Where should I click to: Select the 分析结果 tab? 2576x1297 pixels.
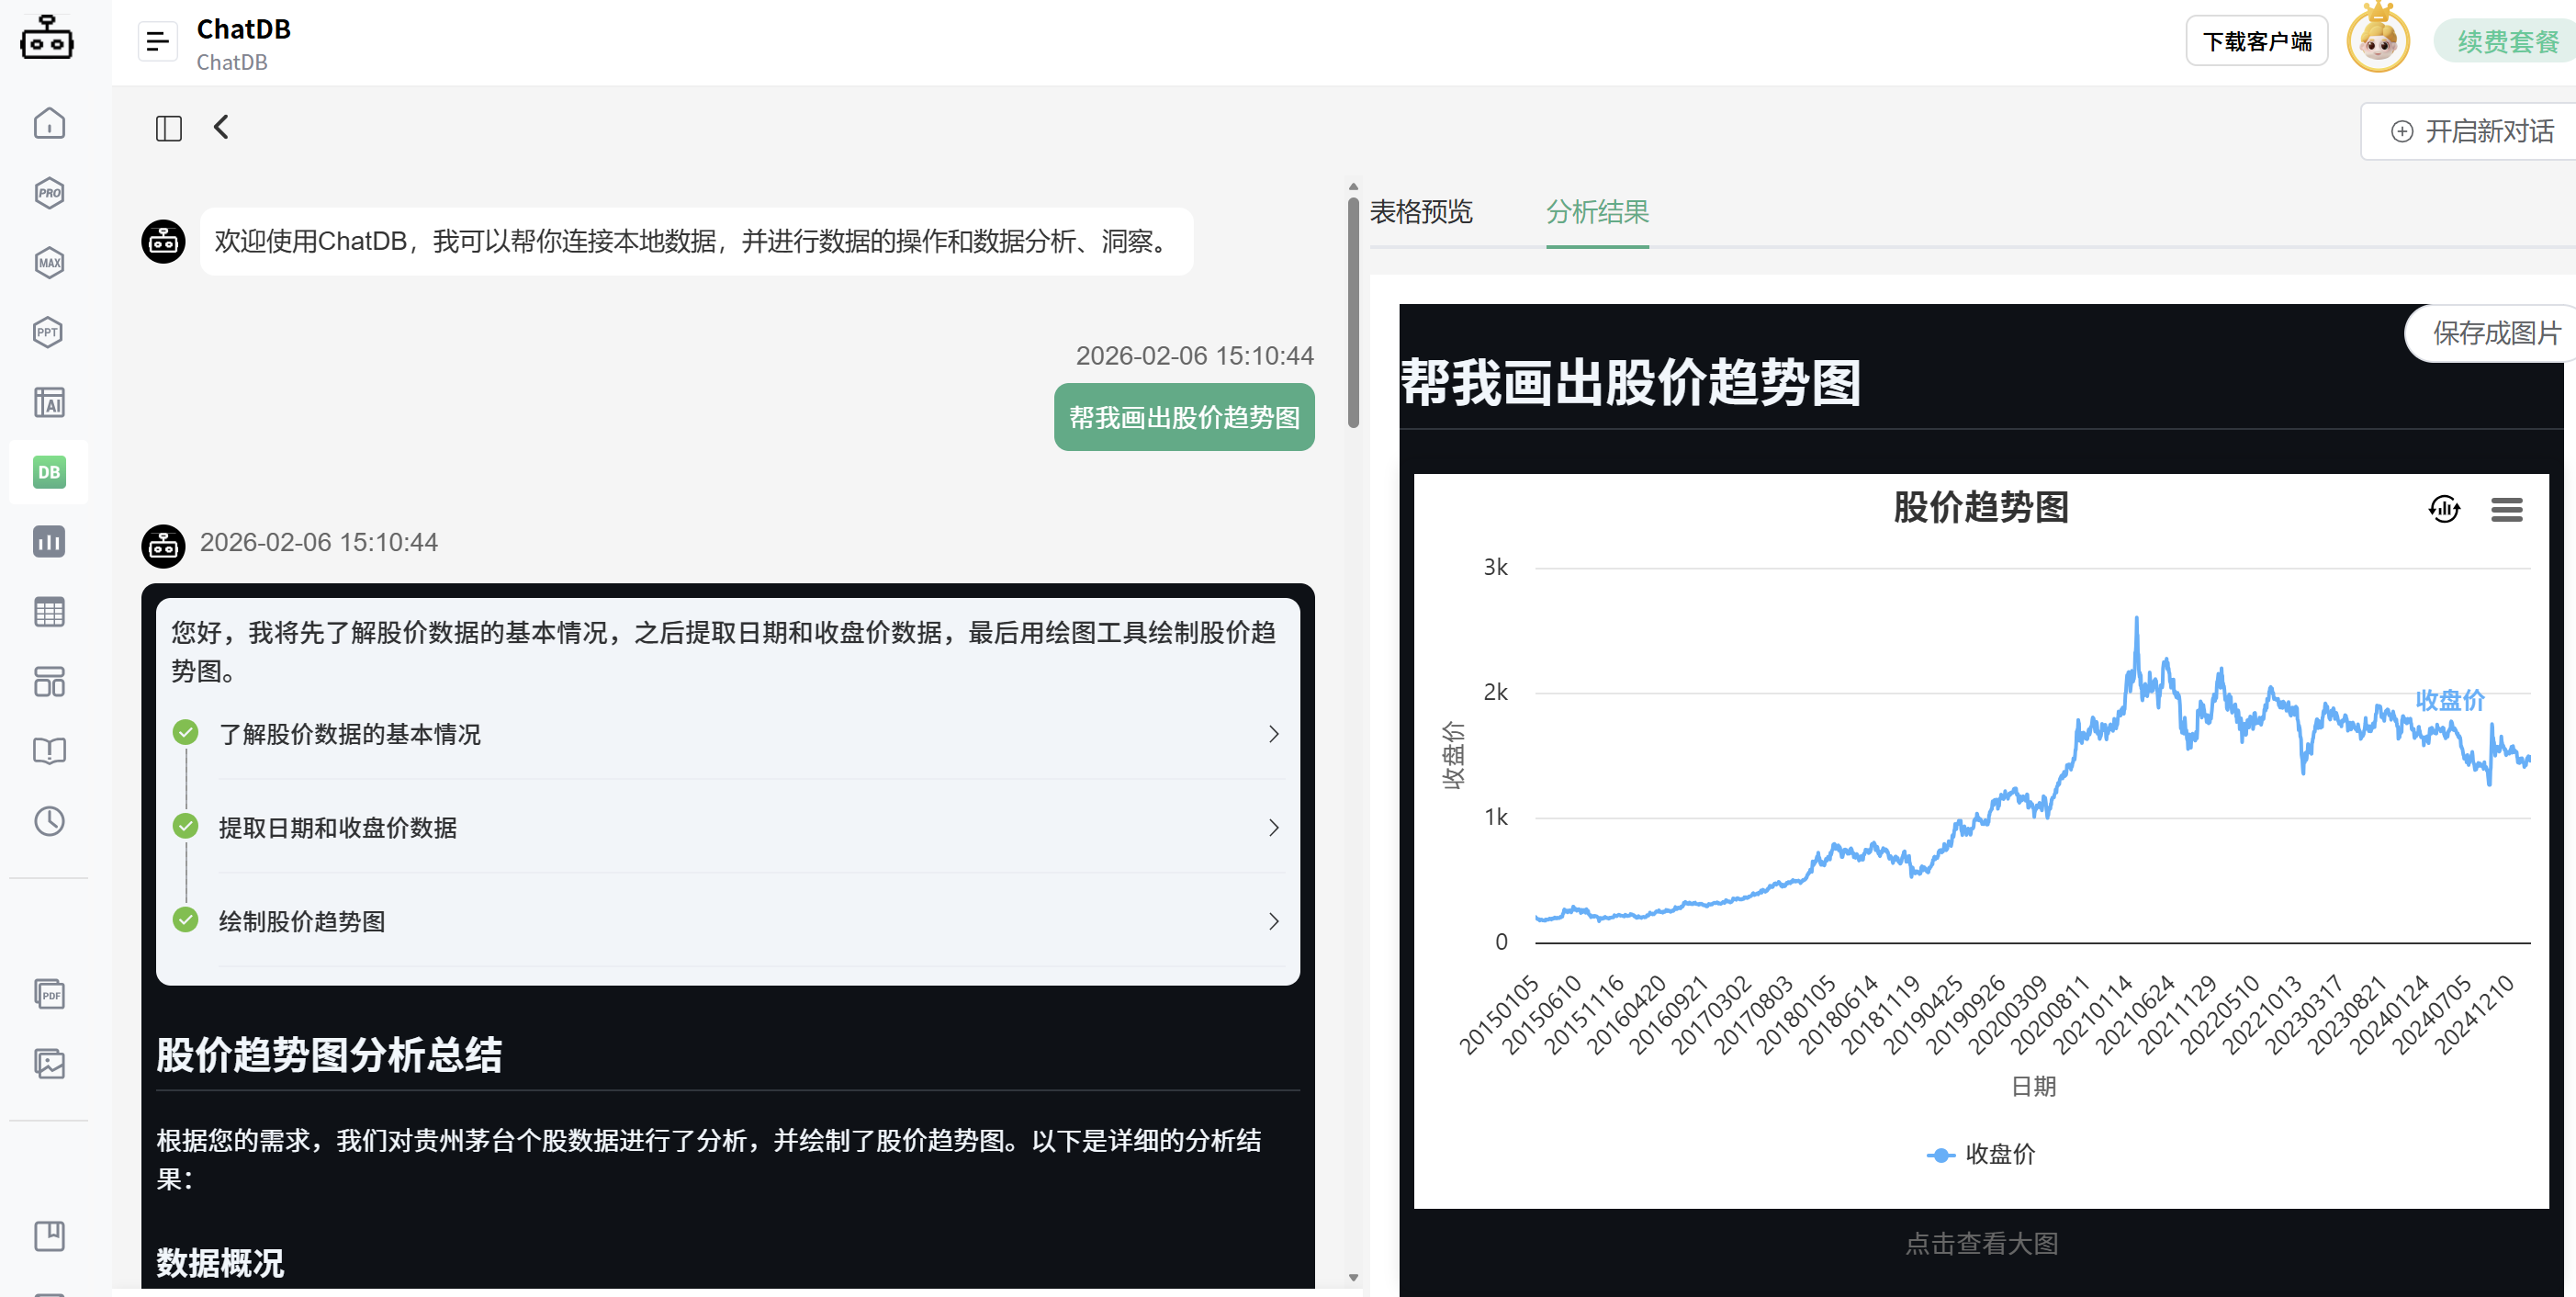click(x=1597, y=212)
